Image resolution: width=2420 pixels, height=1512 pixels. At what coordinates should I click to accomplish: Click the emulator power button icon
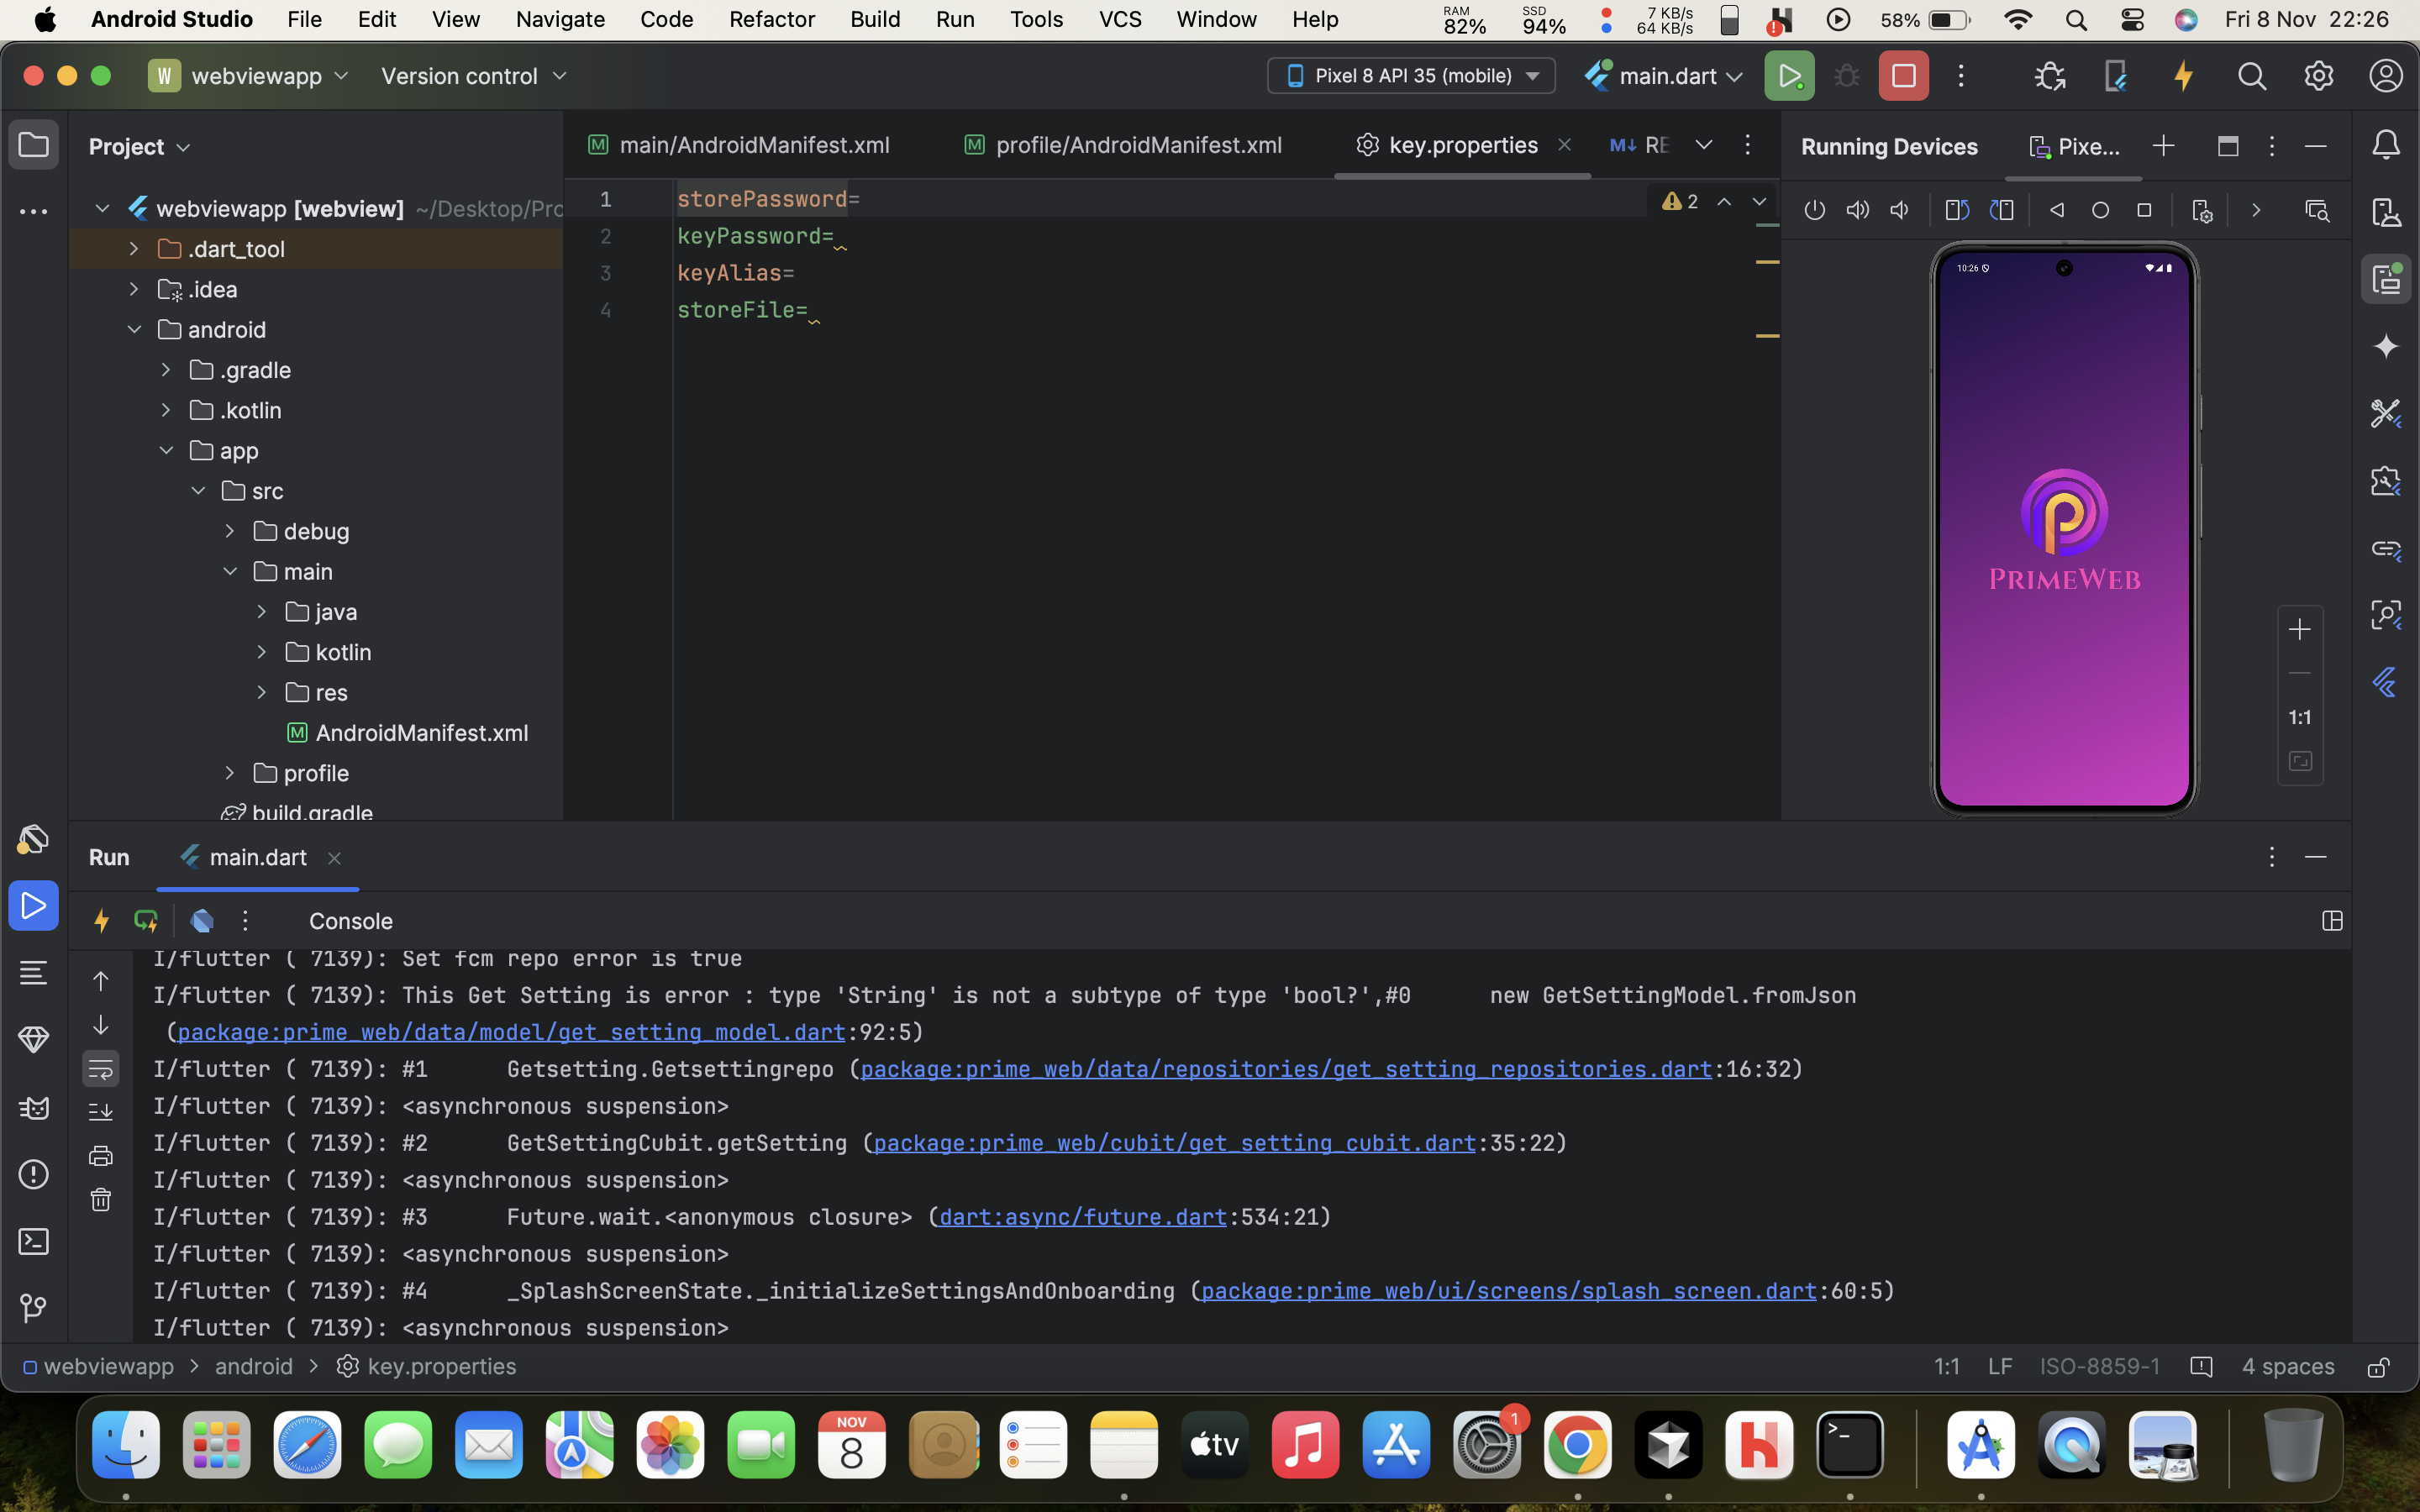[x=1814, y=210]
